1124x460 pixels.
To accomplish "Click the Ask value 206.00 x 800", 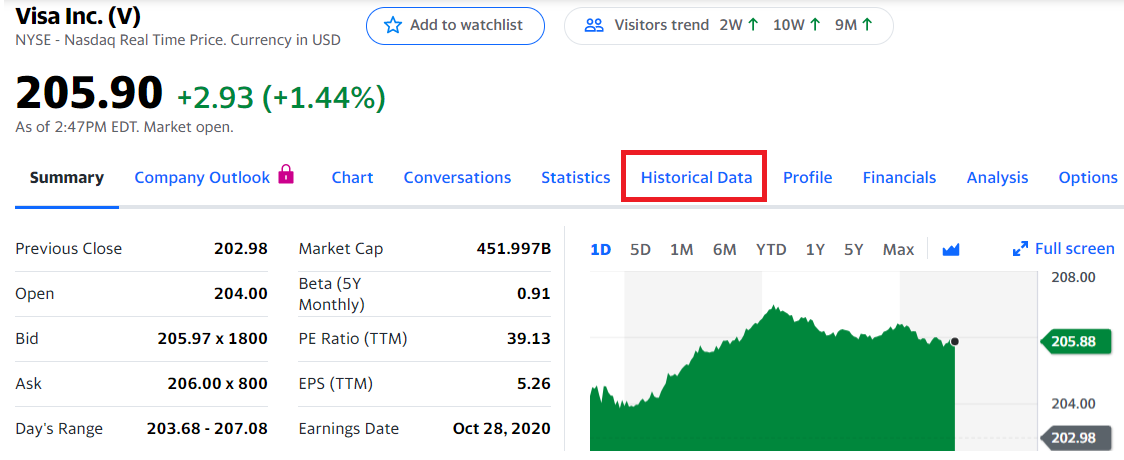I will tap(218, 384).
